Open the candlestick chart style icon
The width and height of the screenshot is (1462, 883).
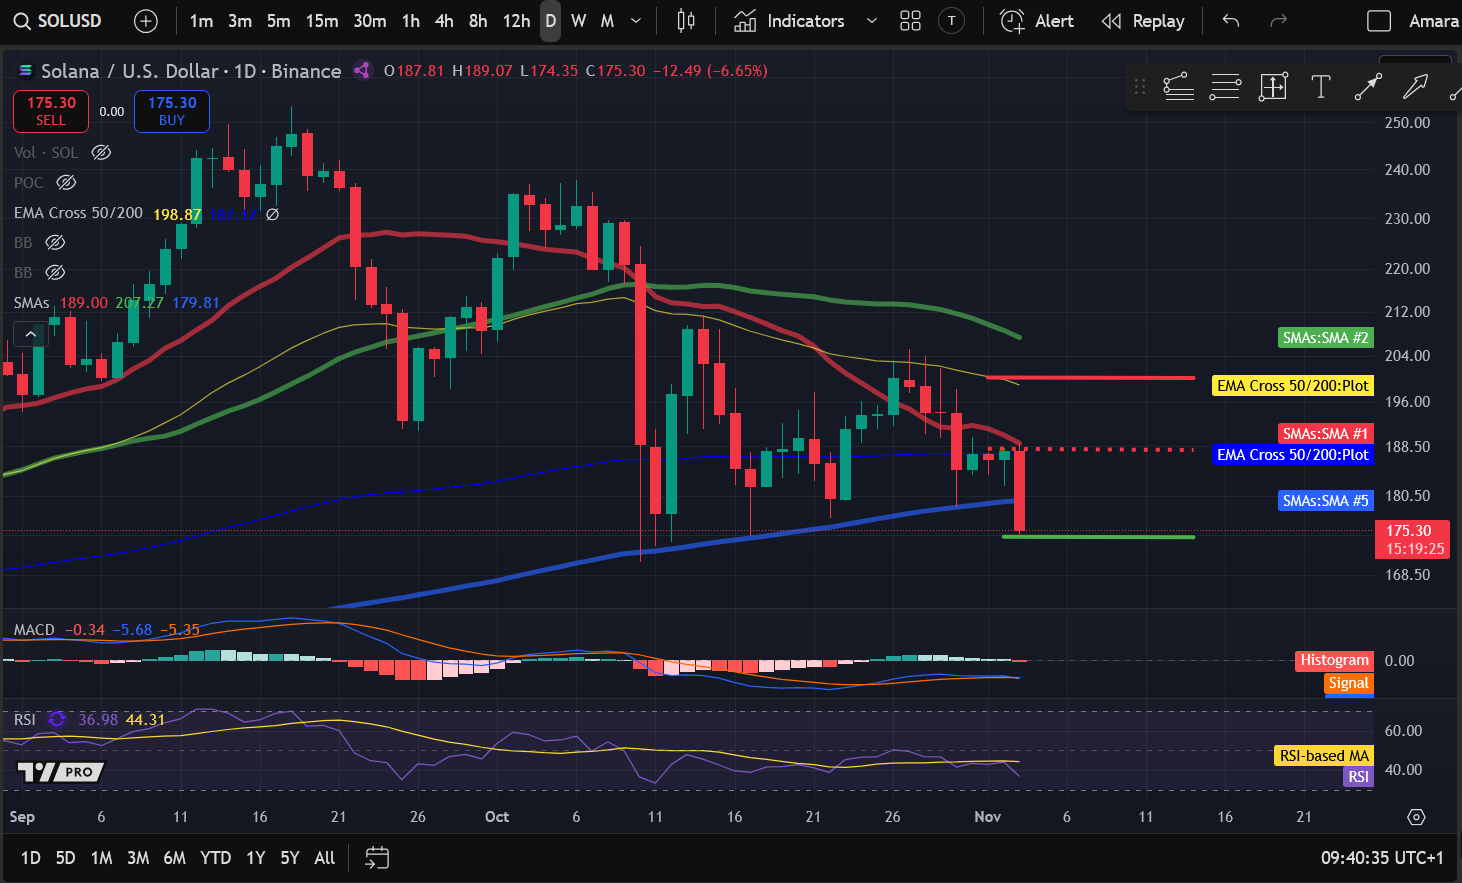click(686, 20)
